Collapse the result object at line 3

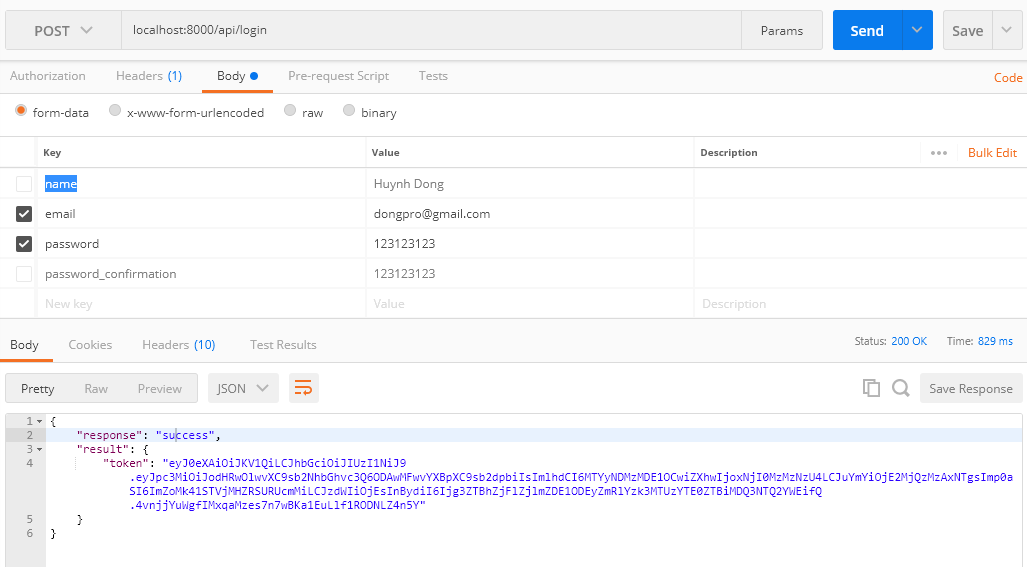pyautogui.click(x=39, y=450)
